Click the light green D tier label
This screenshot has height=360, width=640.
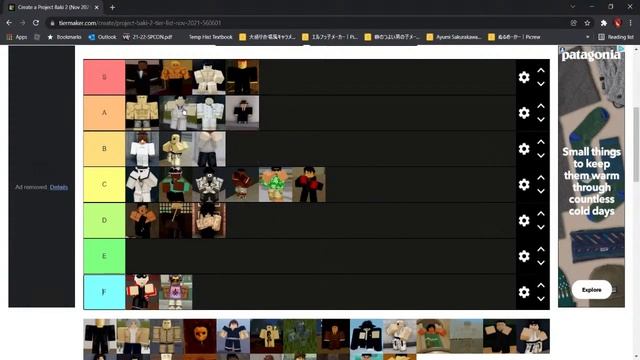point(104,220)
